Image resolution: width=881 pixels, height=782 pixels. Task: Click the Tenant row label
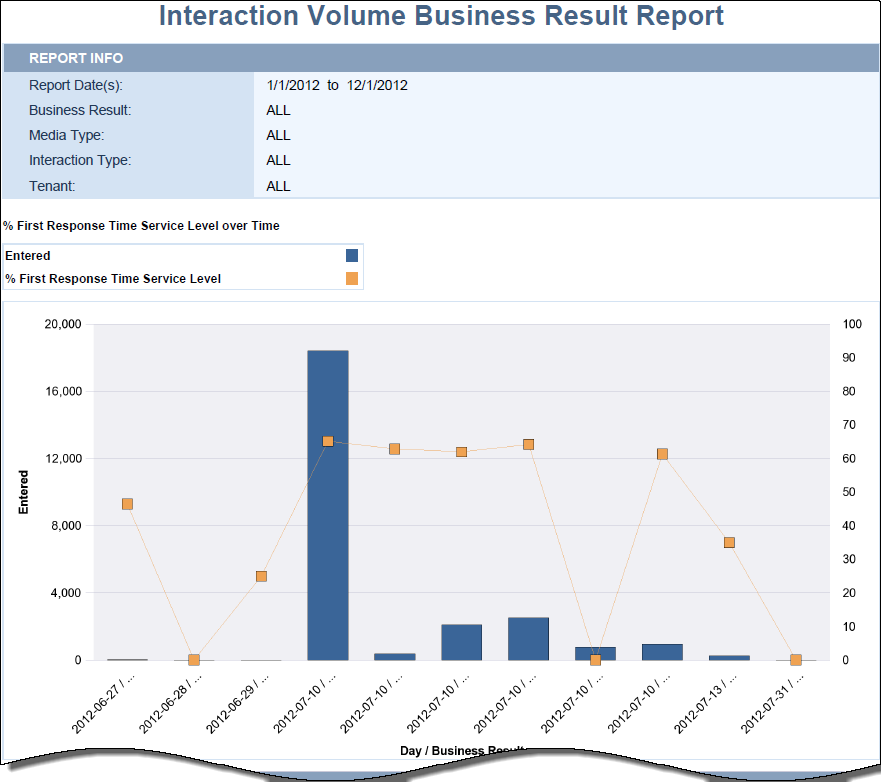click(x=52, y=186)
